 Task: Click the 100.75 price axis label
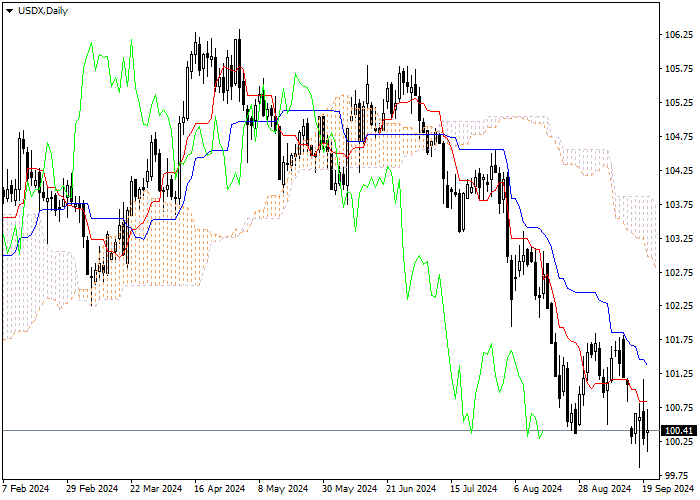tap(679, 408)
